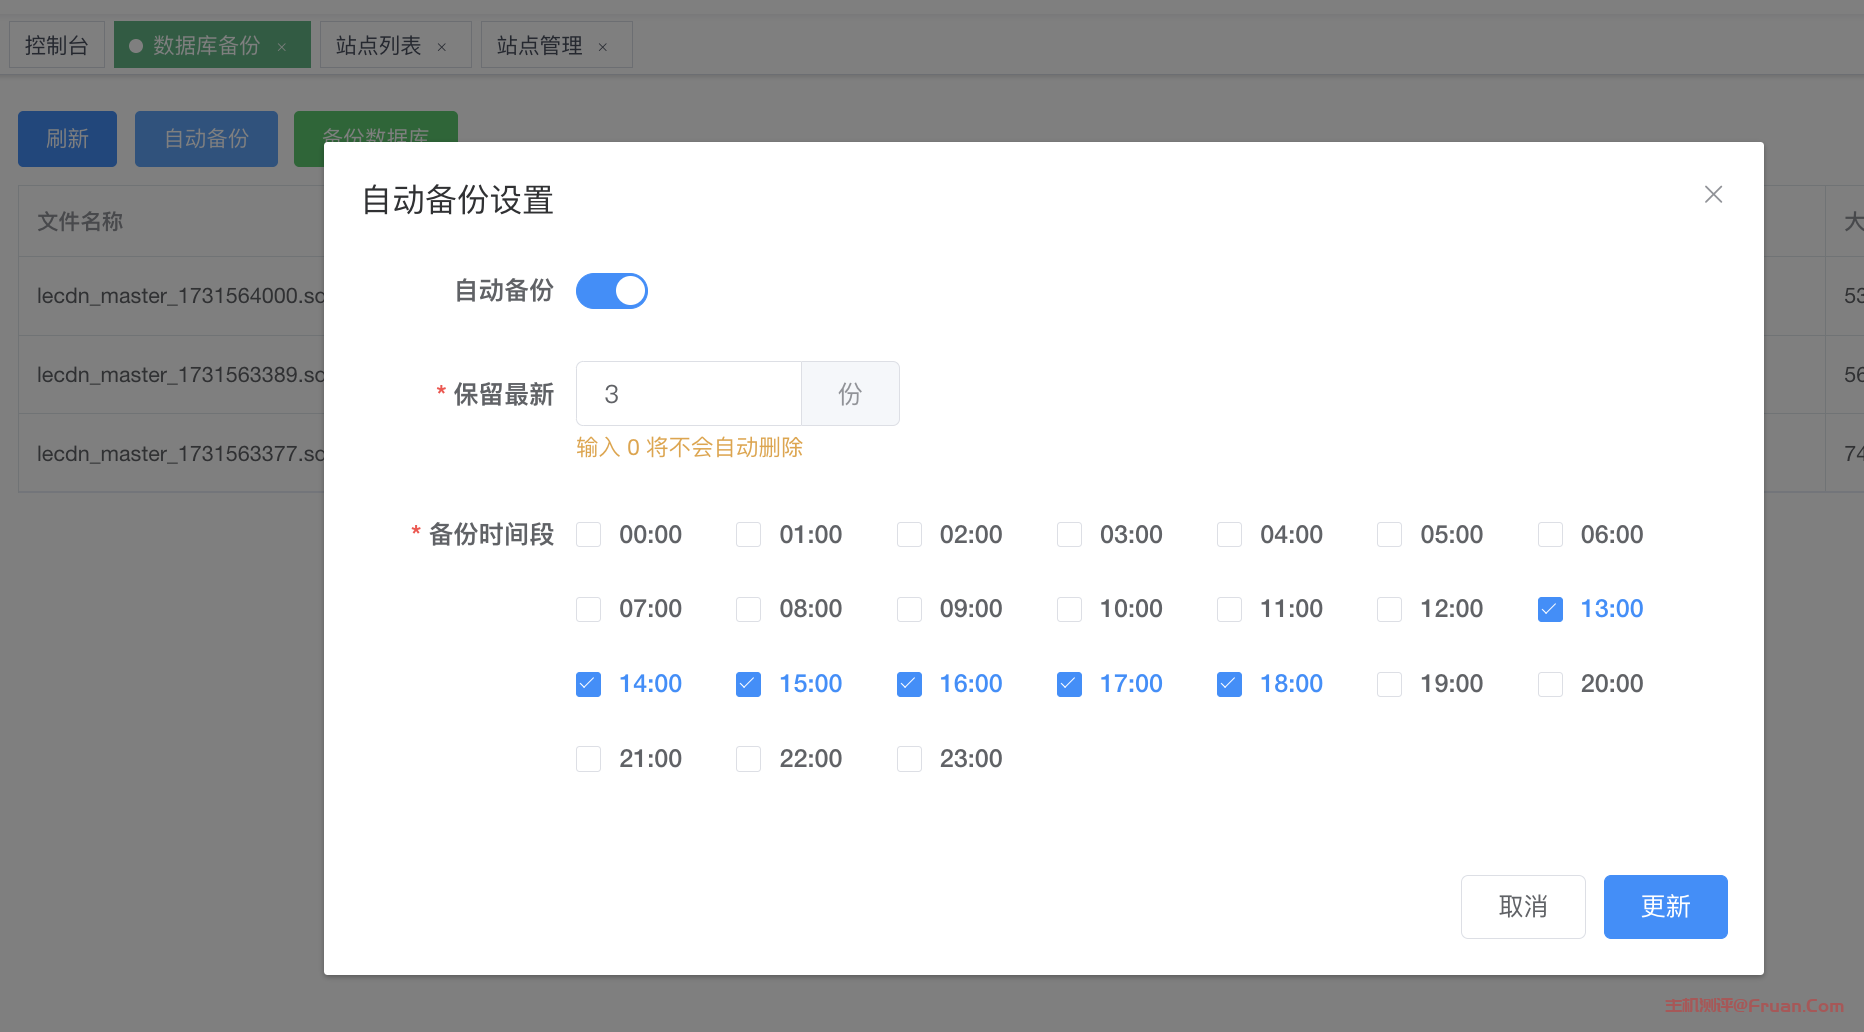This screenshot has width=1864, height=1032.
Task: Select file lecdn_master_1731564000 row
Action: click(171, 296)
